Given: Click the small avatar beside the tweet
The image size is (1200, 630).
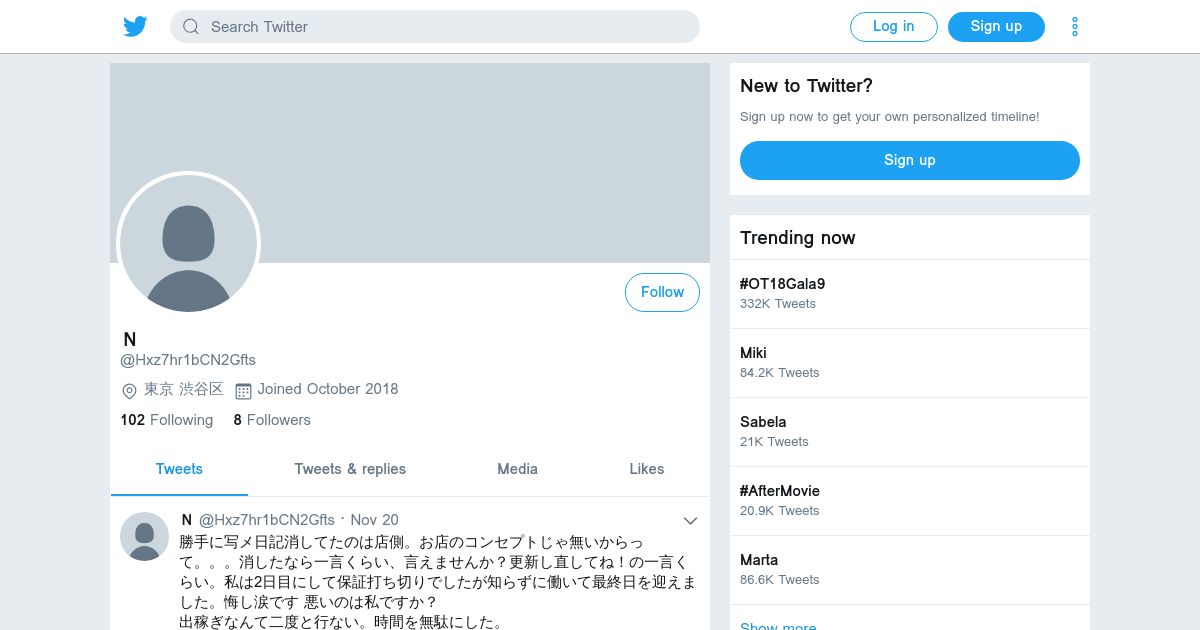Looking at the screenshot, I should point(144,536).
